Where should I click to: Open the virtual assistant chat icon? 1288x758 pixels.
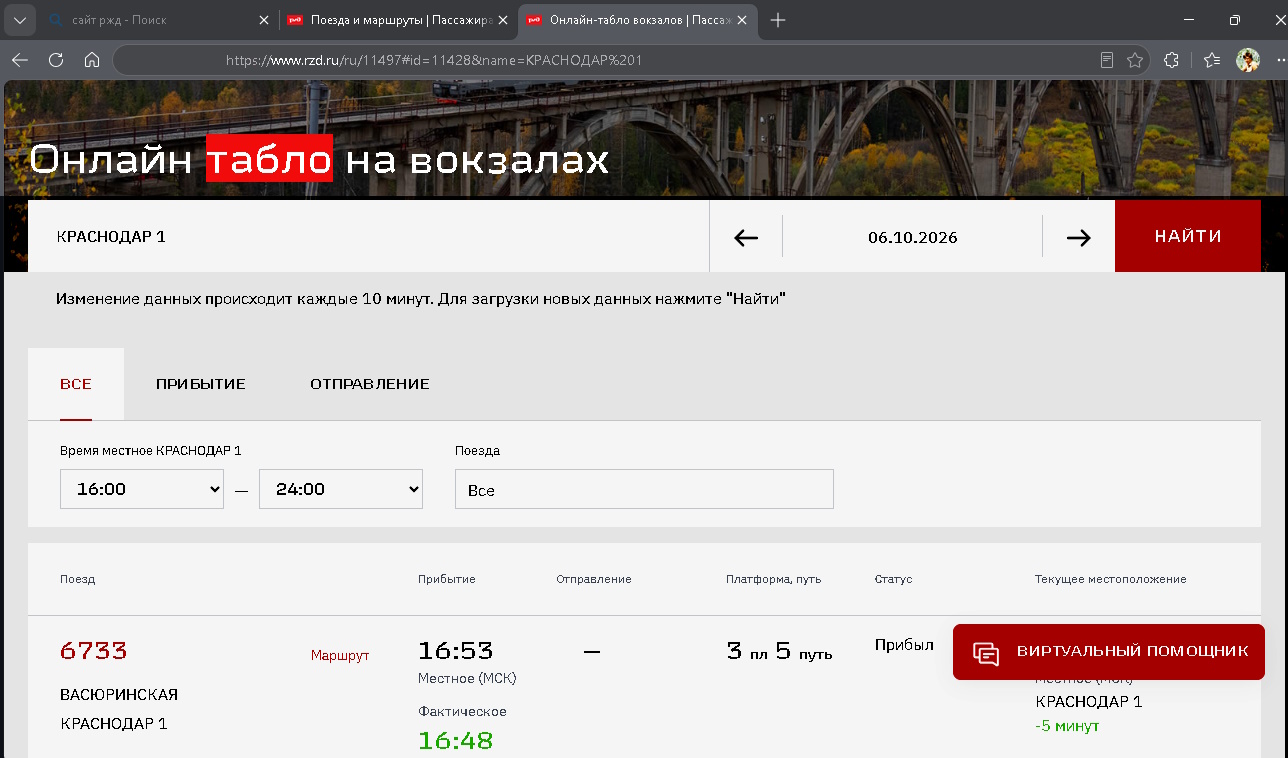986,652
